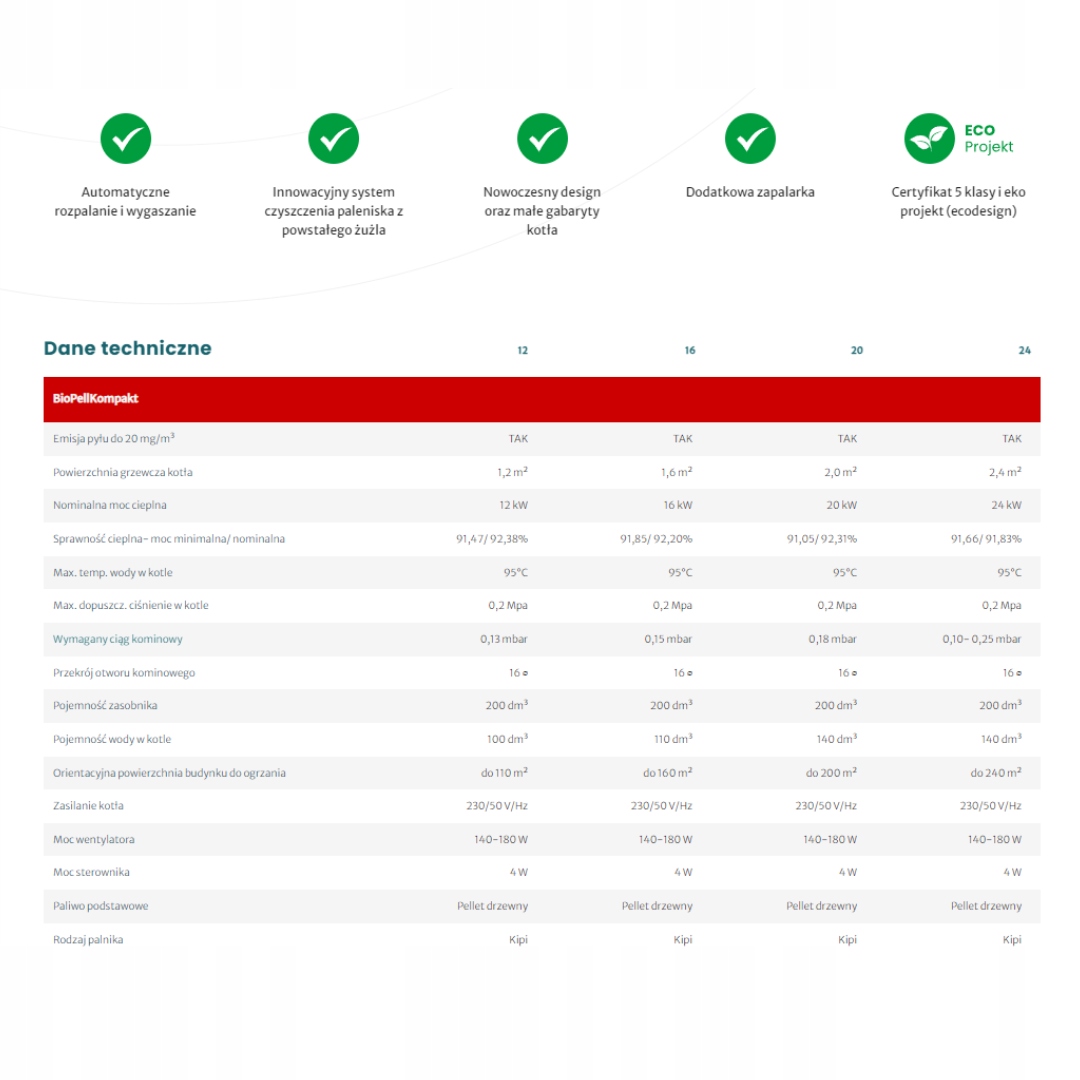Click the checkmark above Innowacyjny system czyszczenia
This screenshot has width=1080, height=1080.
(333, 139)
